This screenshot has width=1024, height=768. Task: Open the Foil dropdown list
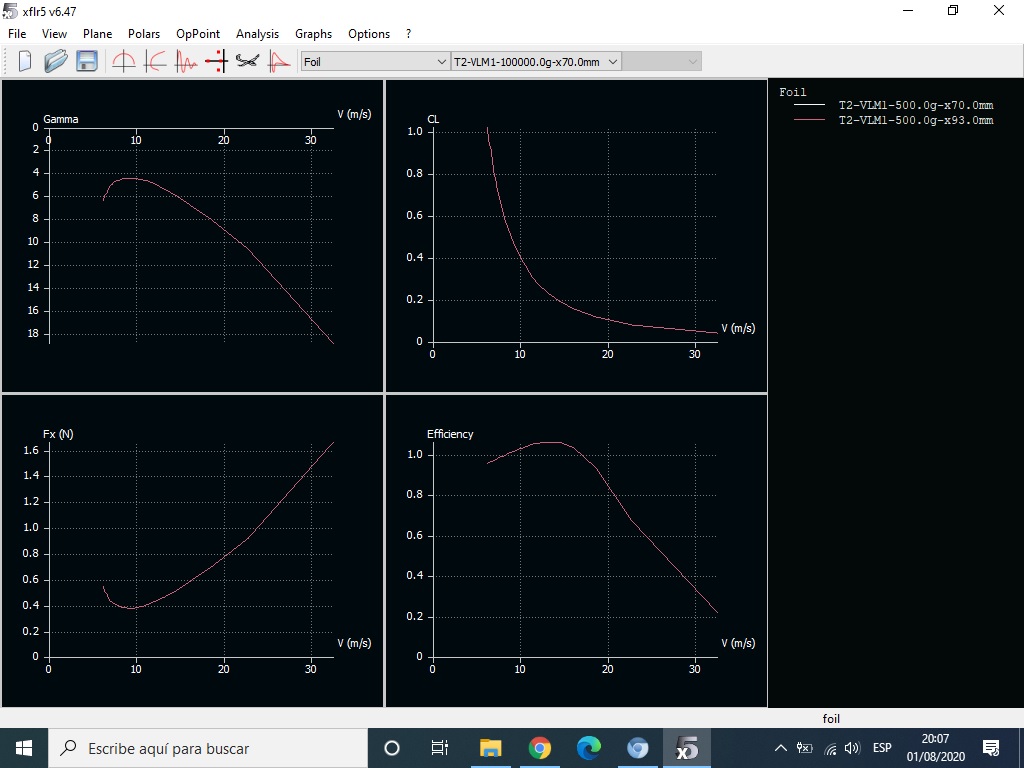click(x=375, y=61)
